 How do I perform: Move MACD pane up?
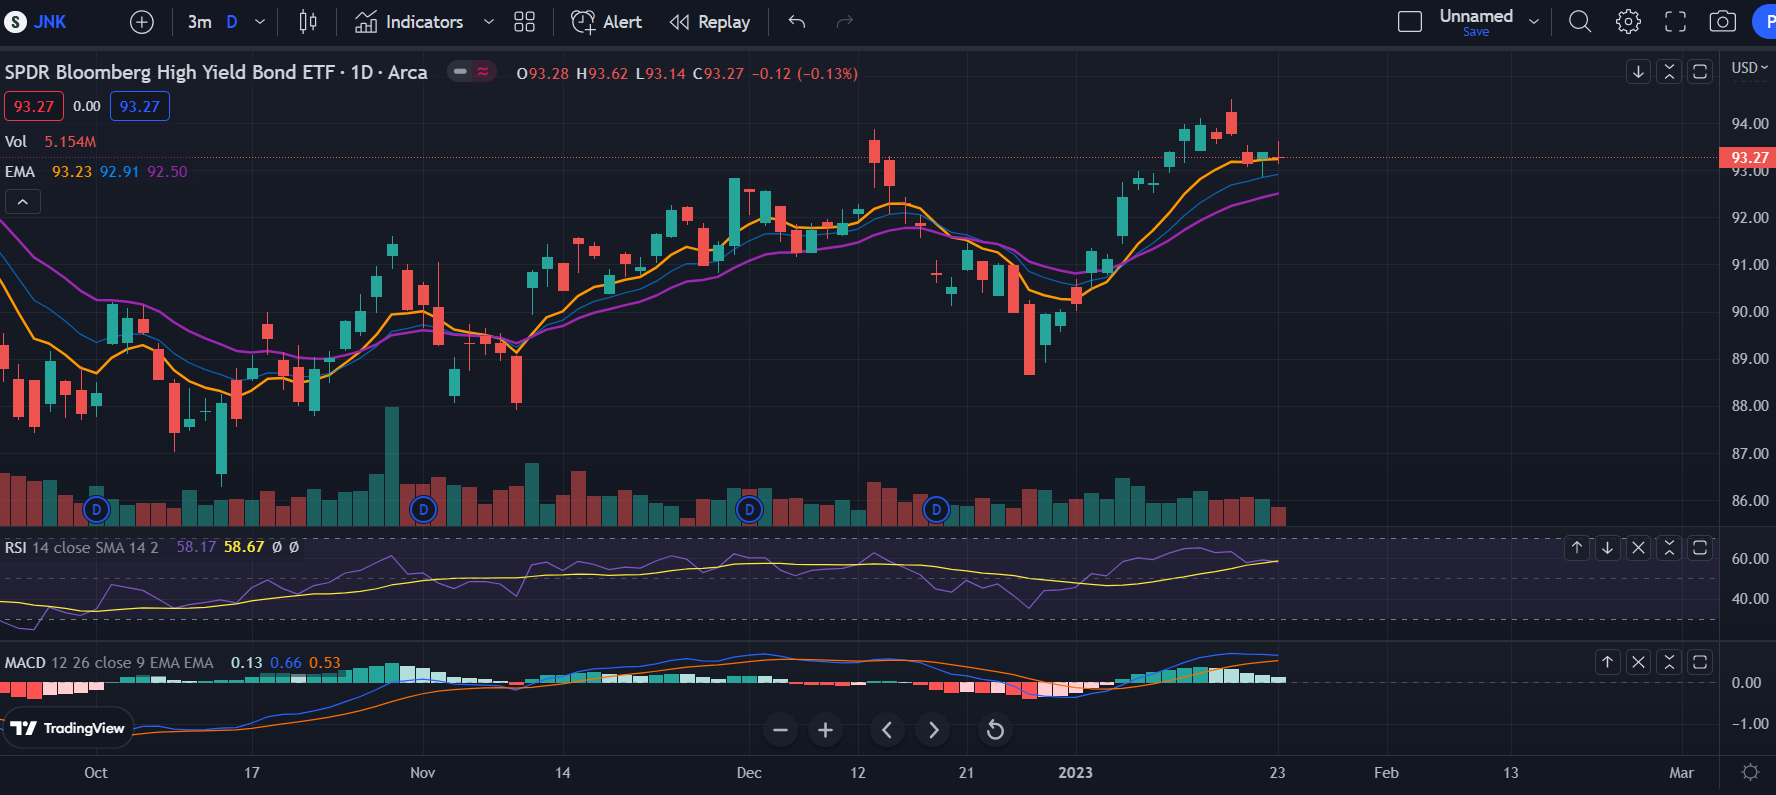coord(1607,662)
